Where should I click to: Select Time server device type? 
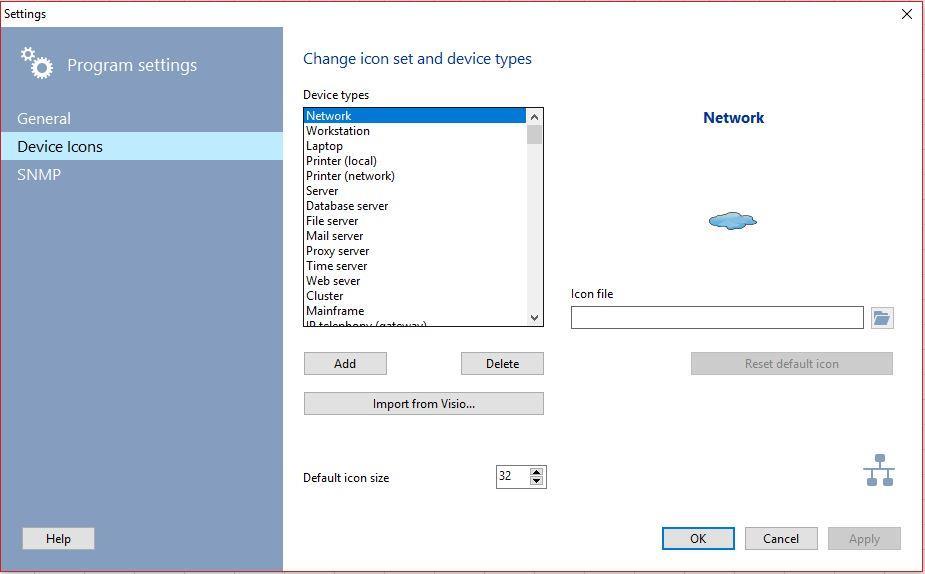tap(415, 265)
